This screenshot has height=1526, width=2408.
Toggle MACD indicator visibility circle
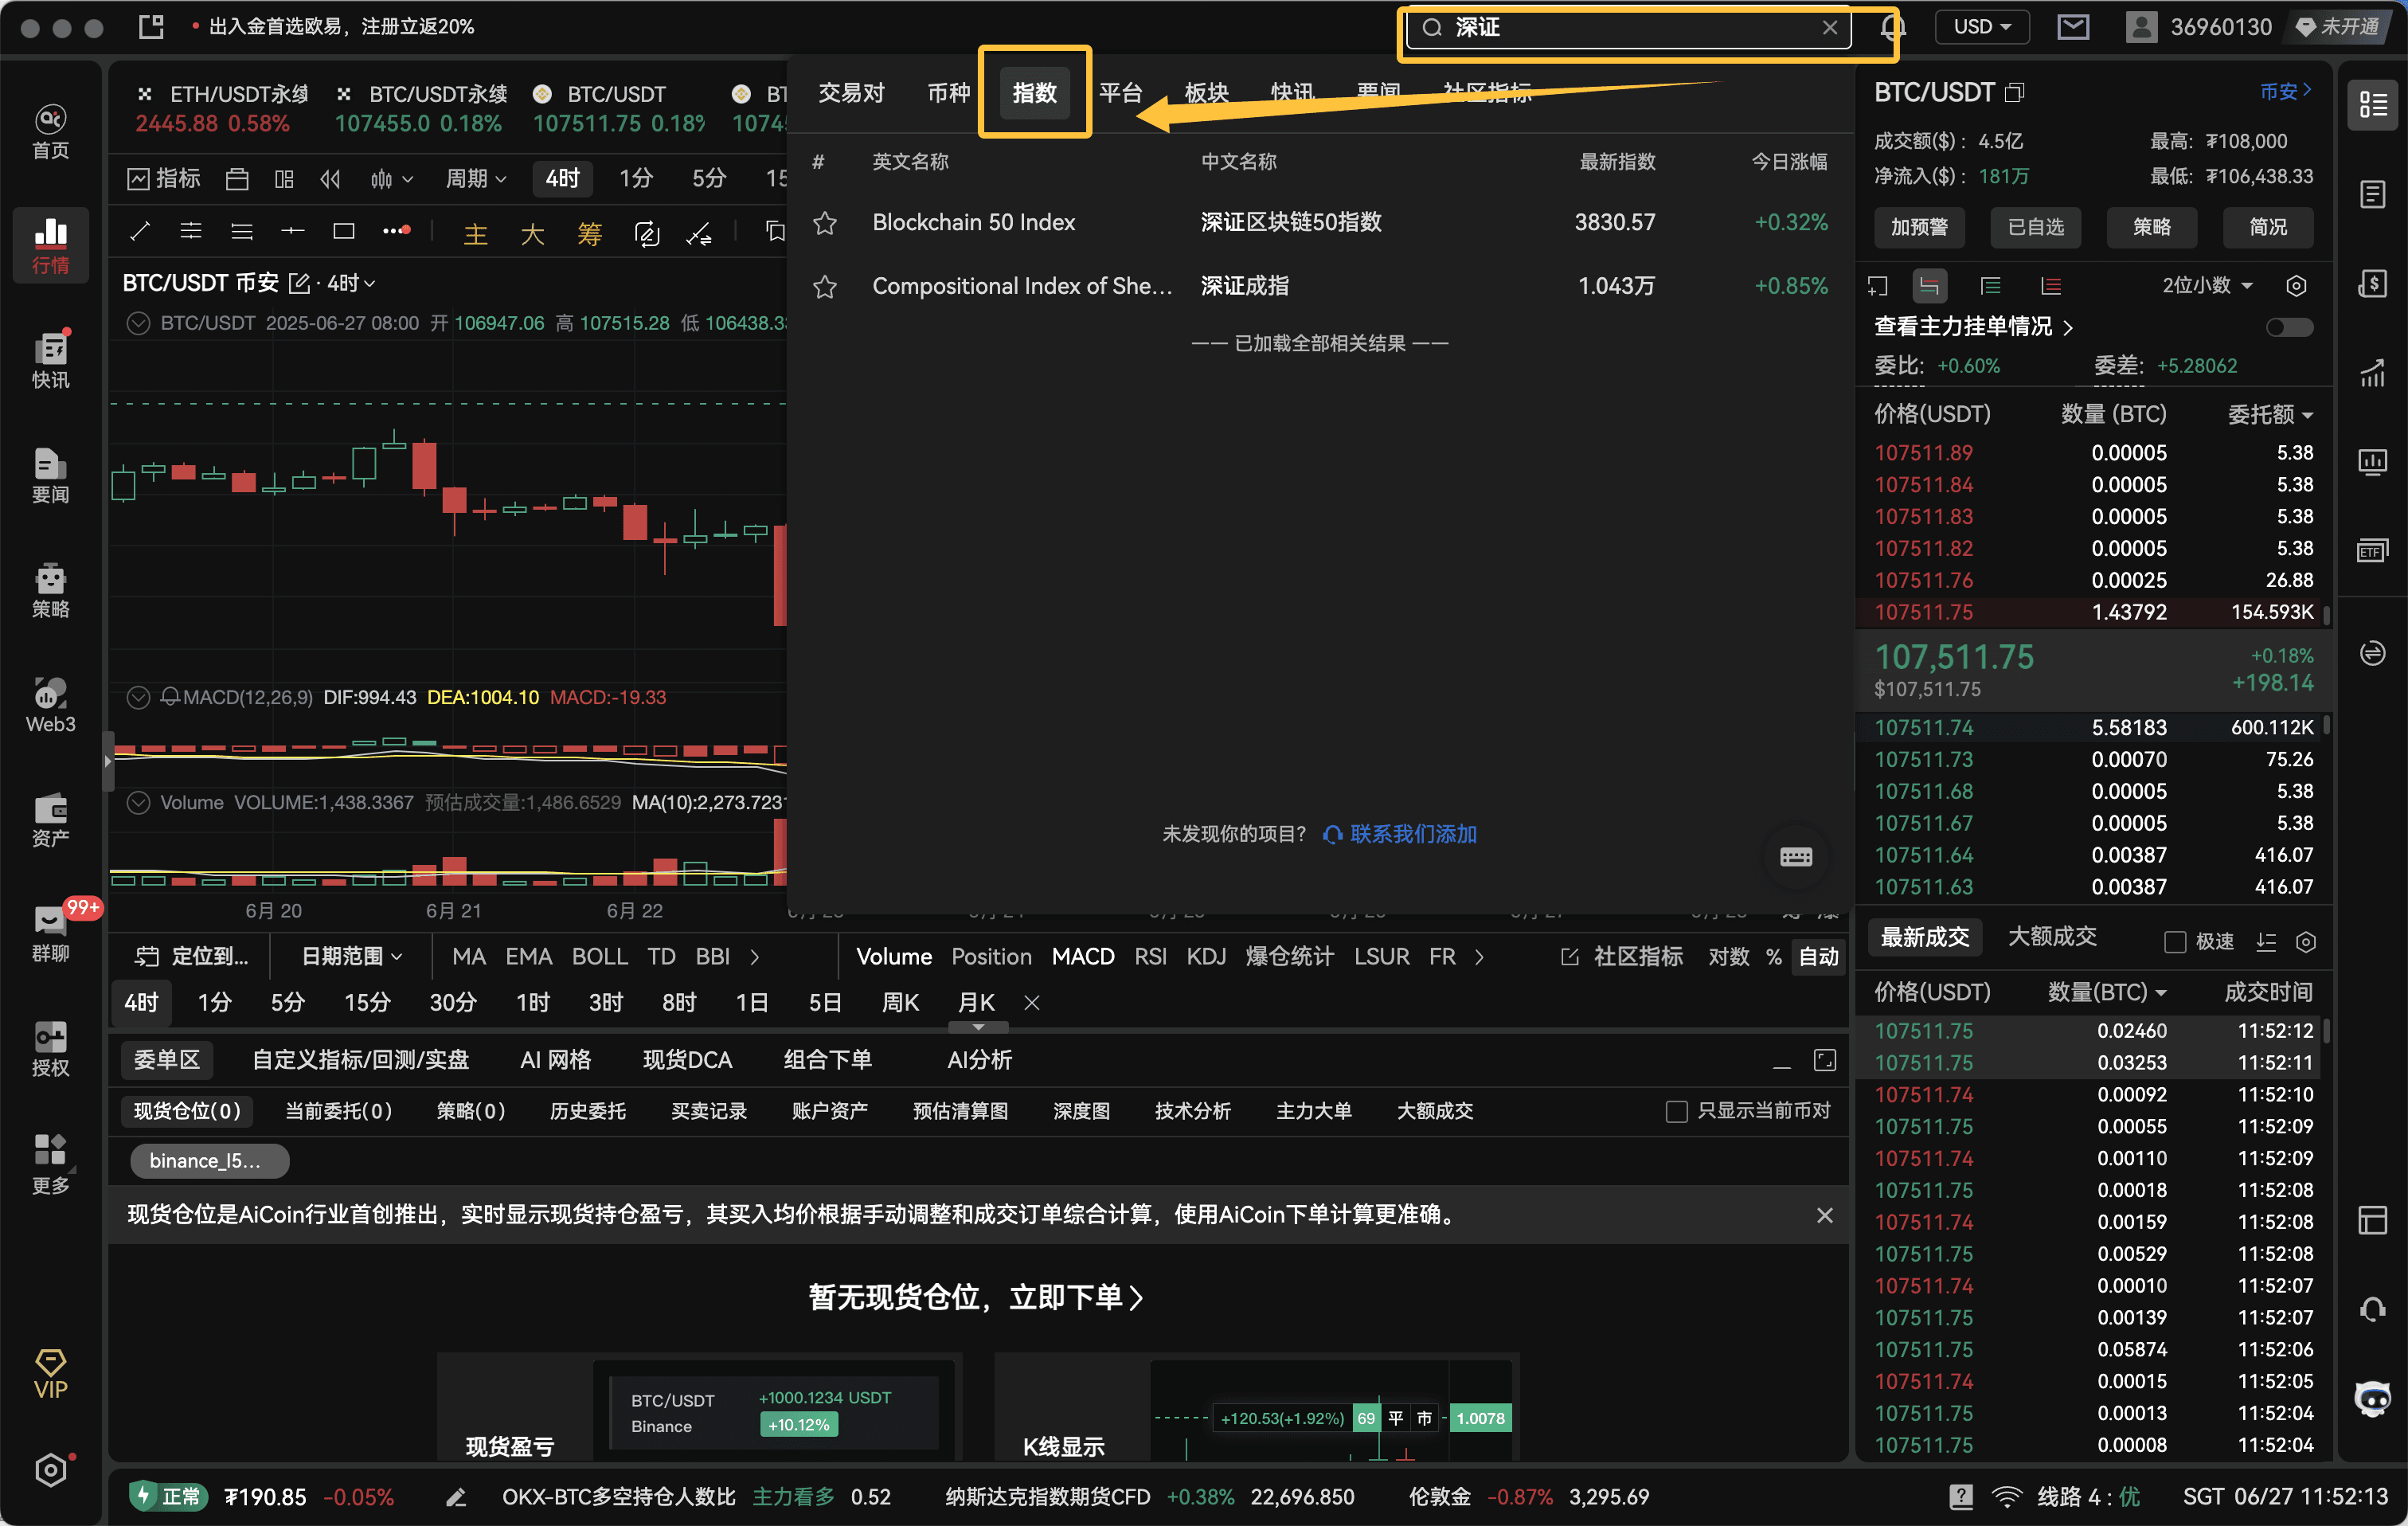point(139,697)
